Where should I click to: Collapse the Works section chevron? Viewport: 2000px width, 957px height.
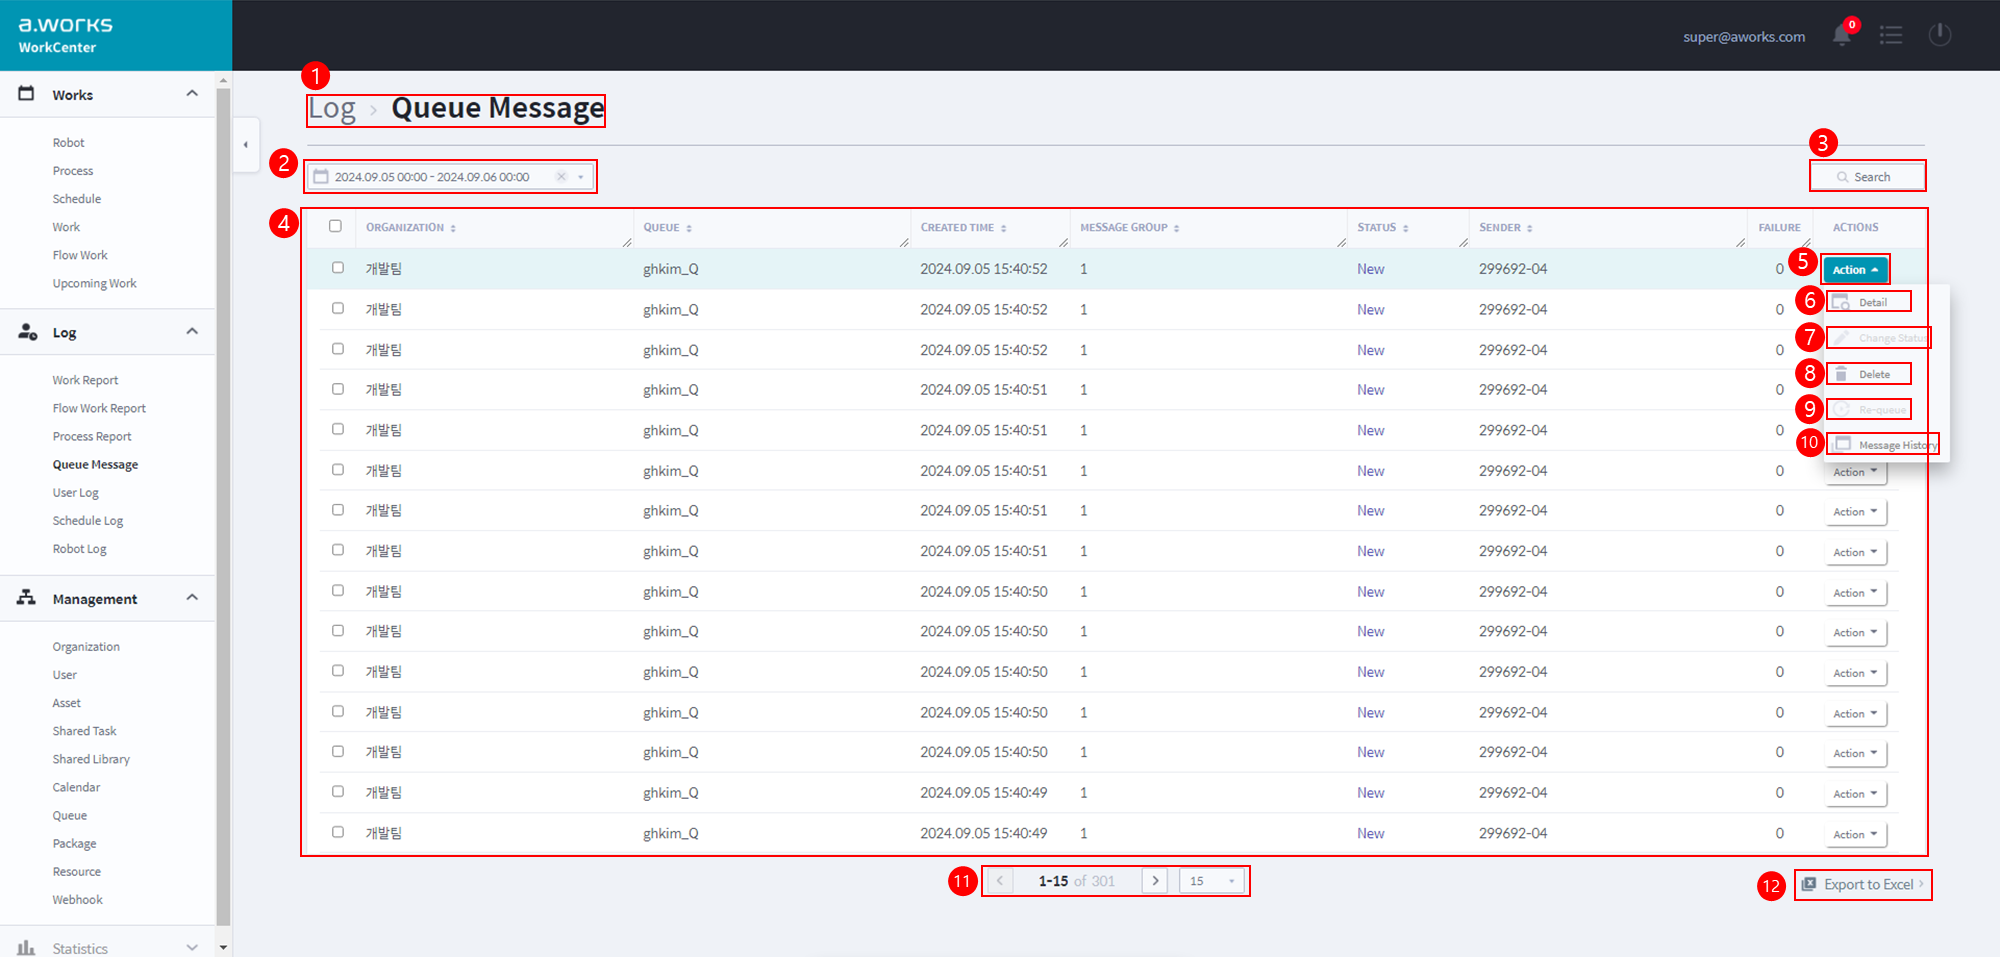(192, 93)
